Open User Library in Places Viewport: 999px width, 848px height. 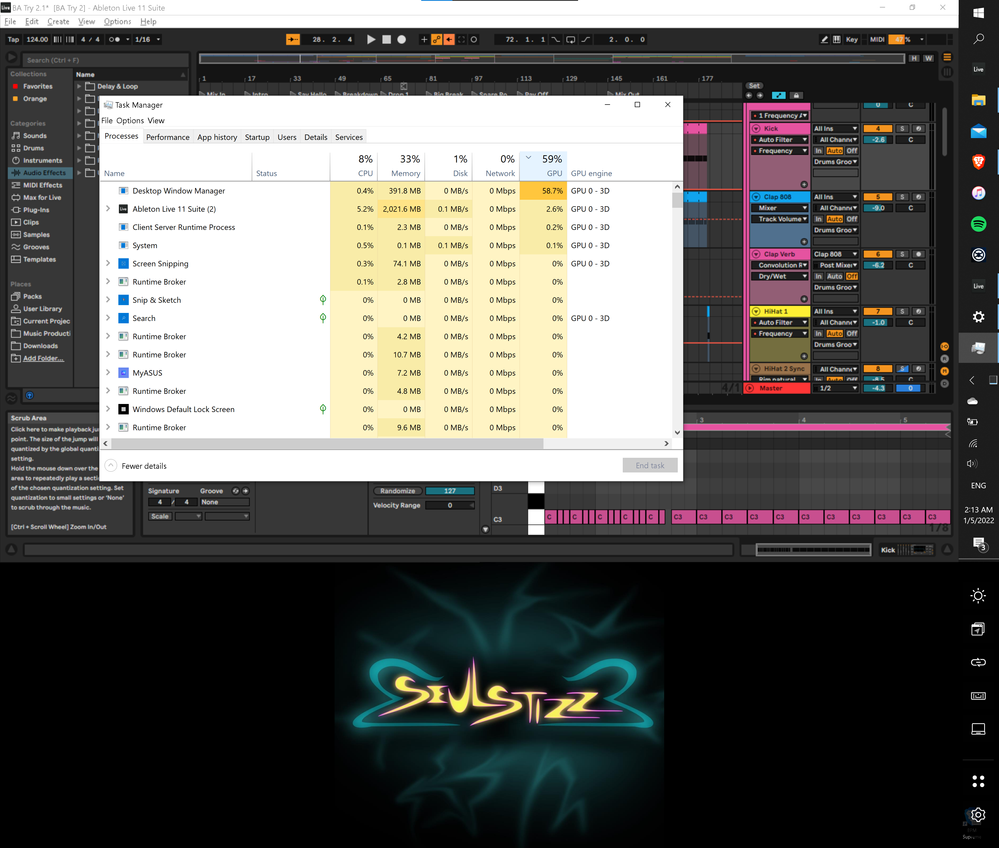click(42, 309)
